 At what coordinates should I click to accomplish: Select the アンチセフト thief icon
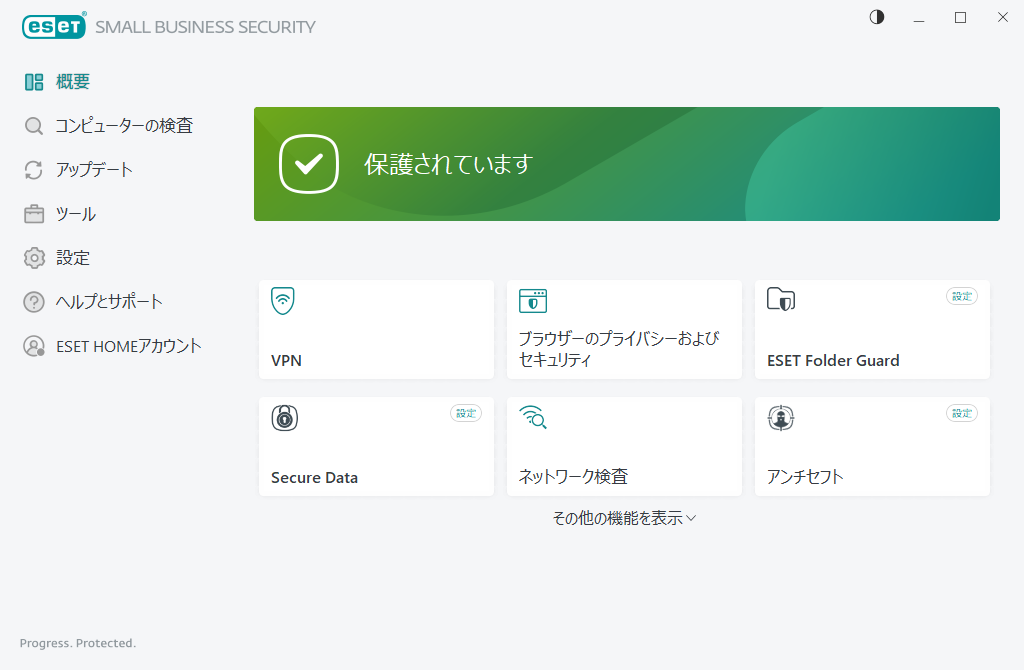[x=781, y=418]
